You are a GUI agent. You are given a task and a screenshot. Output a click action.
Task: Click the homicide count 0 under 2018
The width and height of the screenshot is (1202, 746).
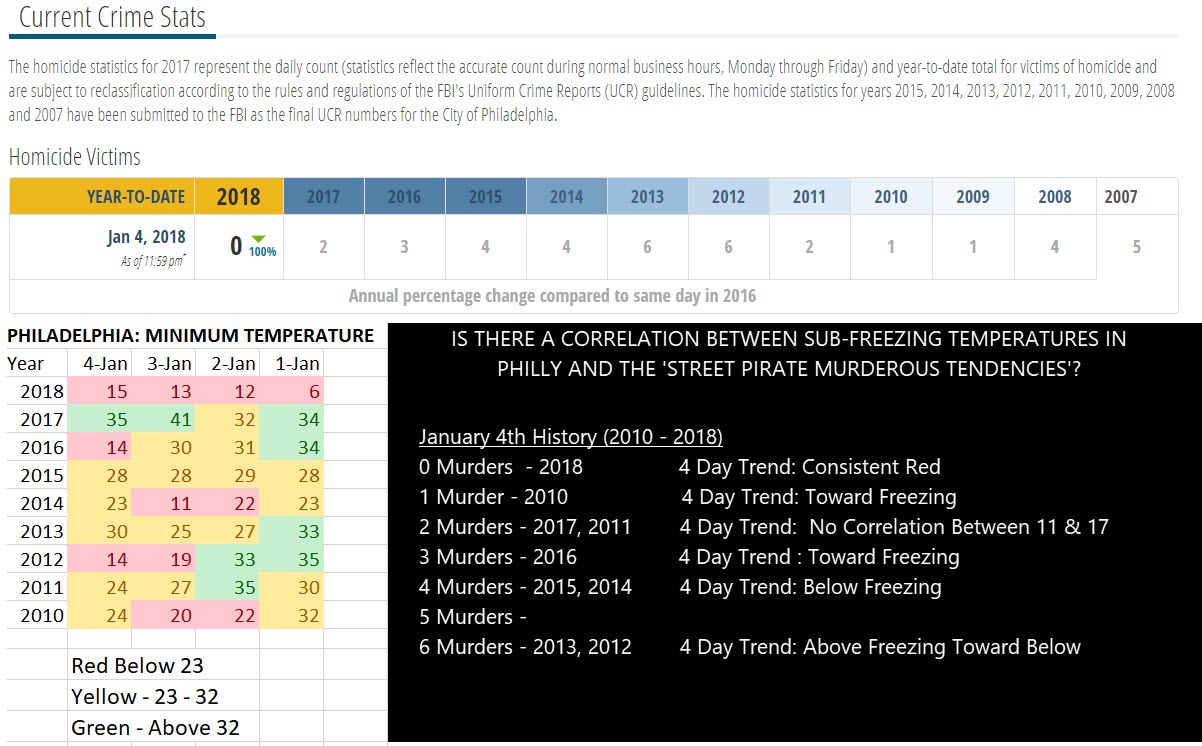236,245
